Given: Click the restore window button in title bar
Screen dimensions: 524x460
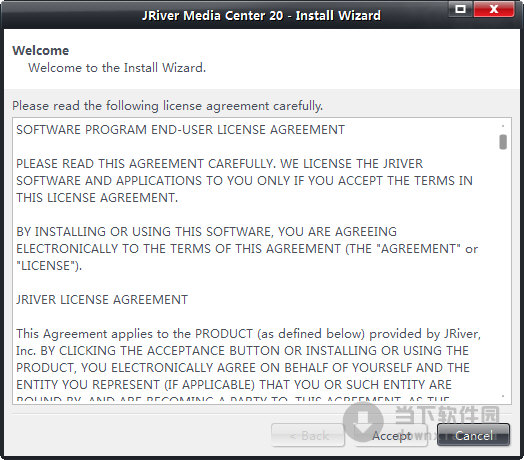Looking at the screenshot, I should [461, 9].
